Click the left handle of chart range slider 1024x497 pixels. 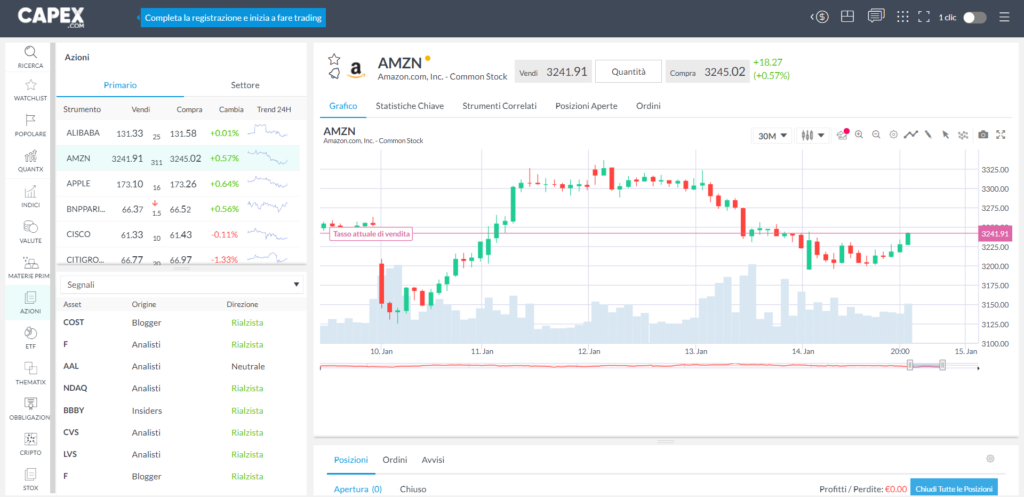pyautogui.click(x=910, y=366)
